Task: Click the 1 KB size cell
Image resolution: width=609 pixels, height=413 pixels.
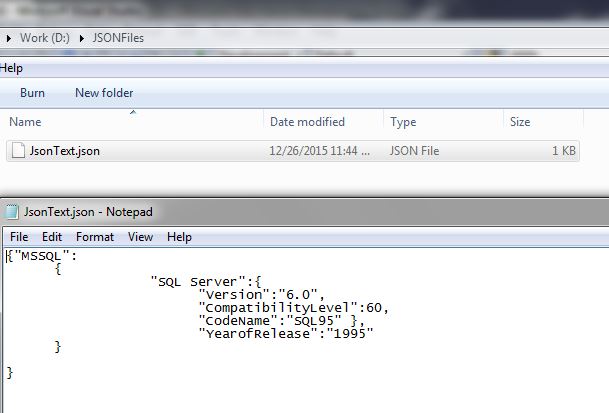Action: click(x=564, y=151)
